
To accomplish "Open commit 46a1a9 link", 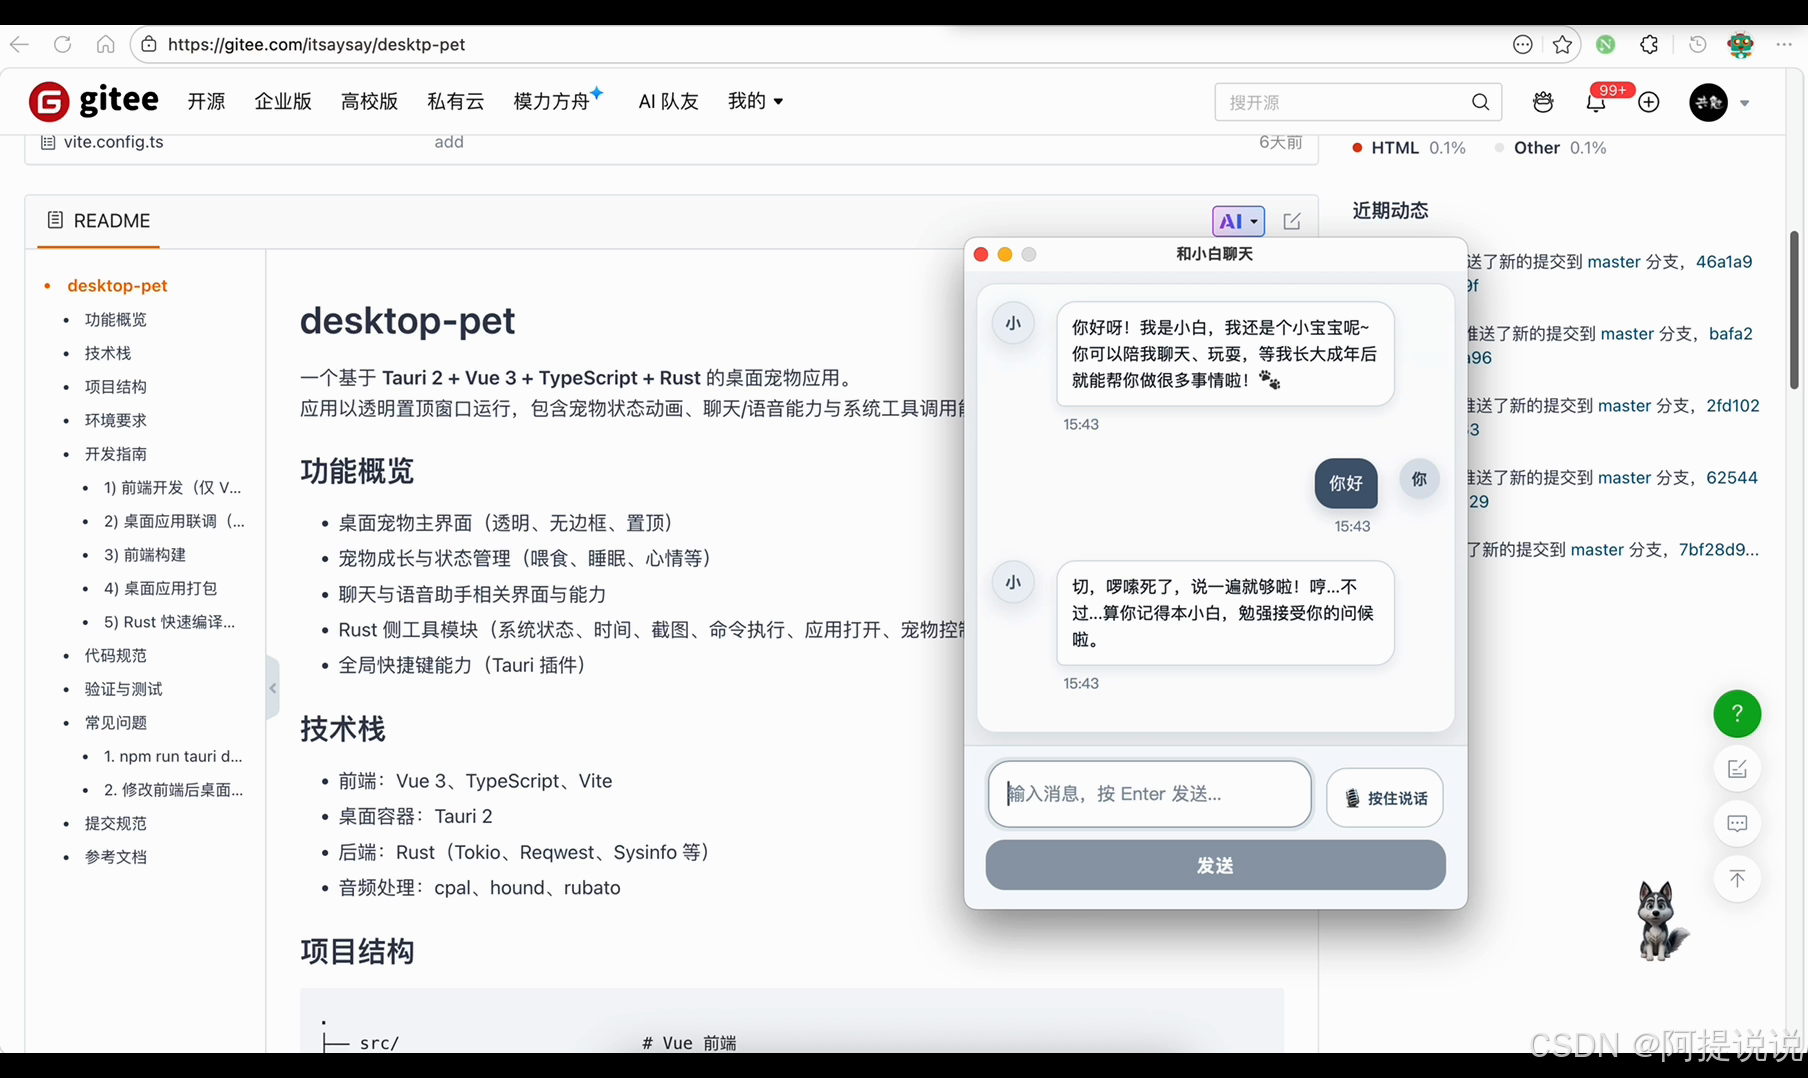I will [x=1724, y=262].
